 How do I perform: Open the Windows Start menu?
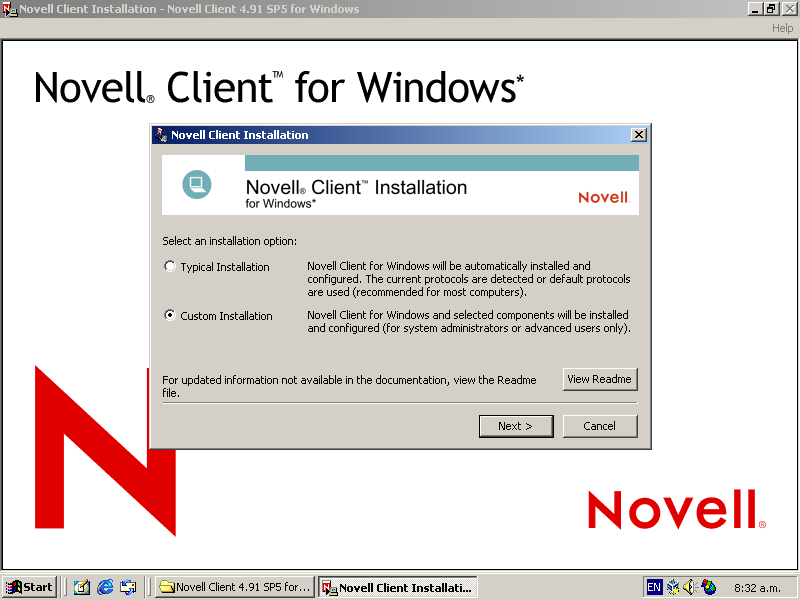30,587
